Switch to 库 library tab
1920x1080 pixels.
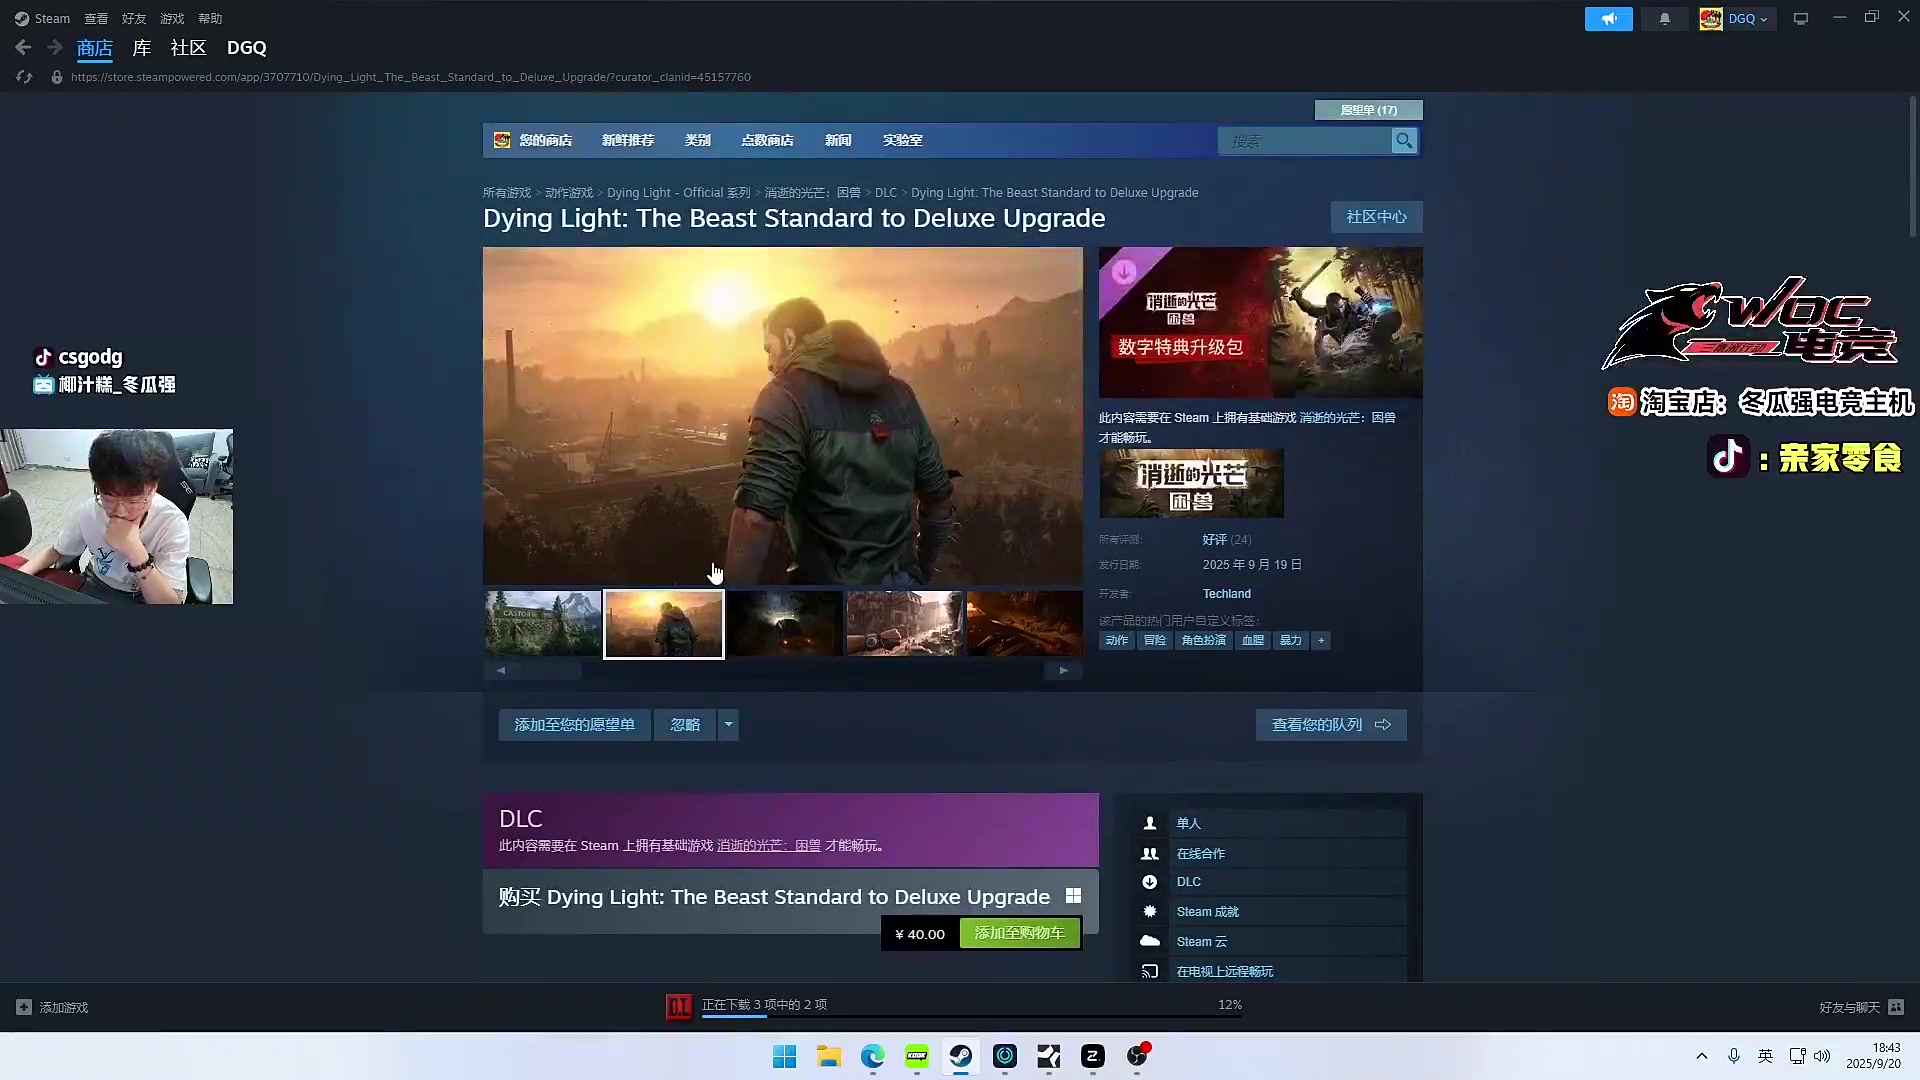click(x=142, y=48)
